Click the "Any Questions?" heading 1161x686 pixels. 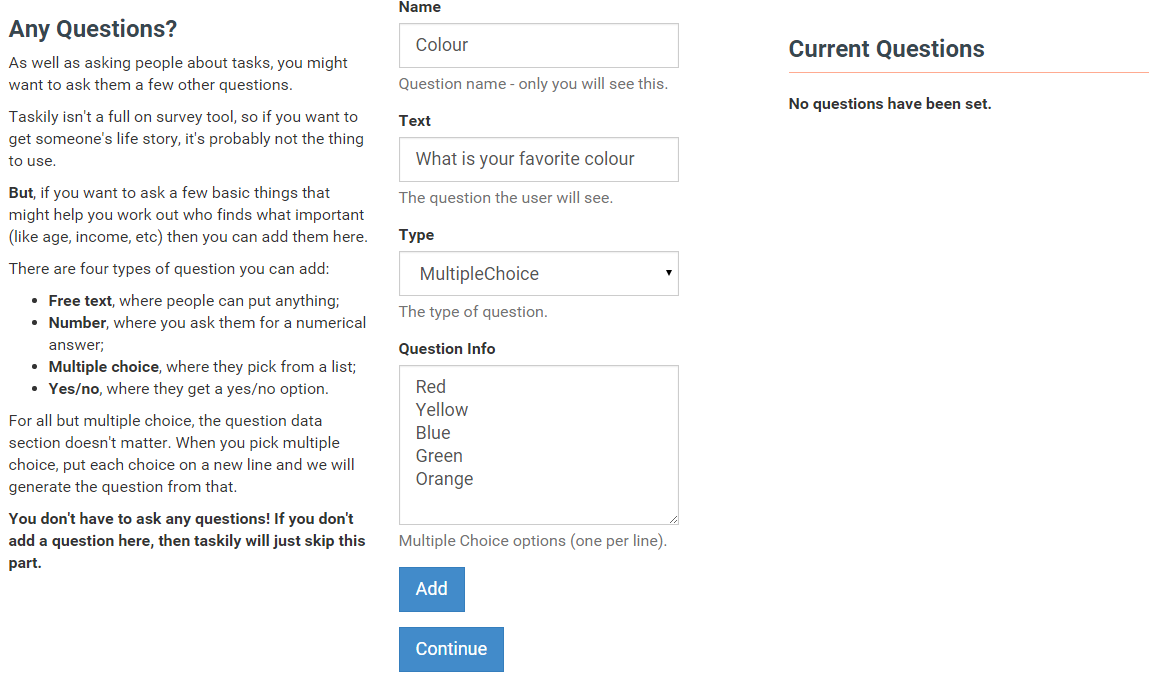point(93,30)
